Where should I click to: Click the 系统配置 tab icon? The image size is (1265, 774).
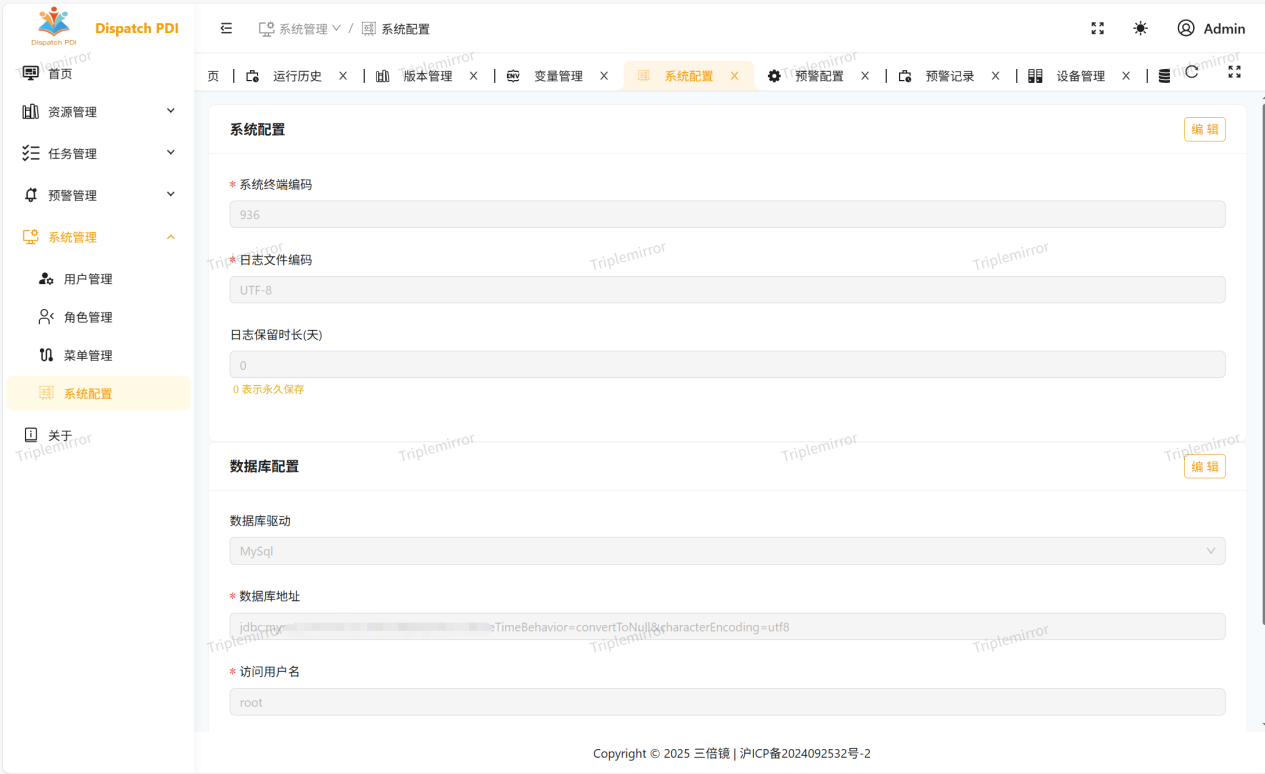pyautogui.click(x=643, y=76)
